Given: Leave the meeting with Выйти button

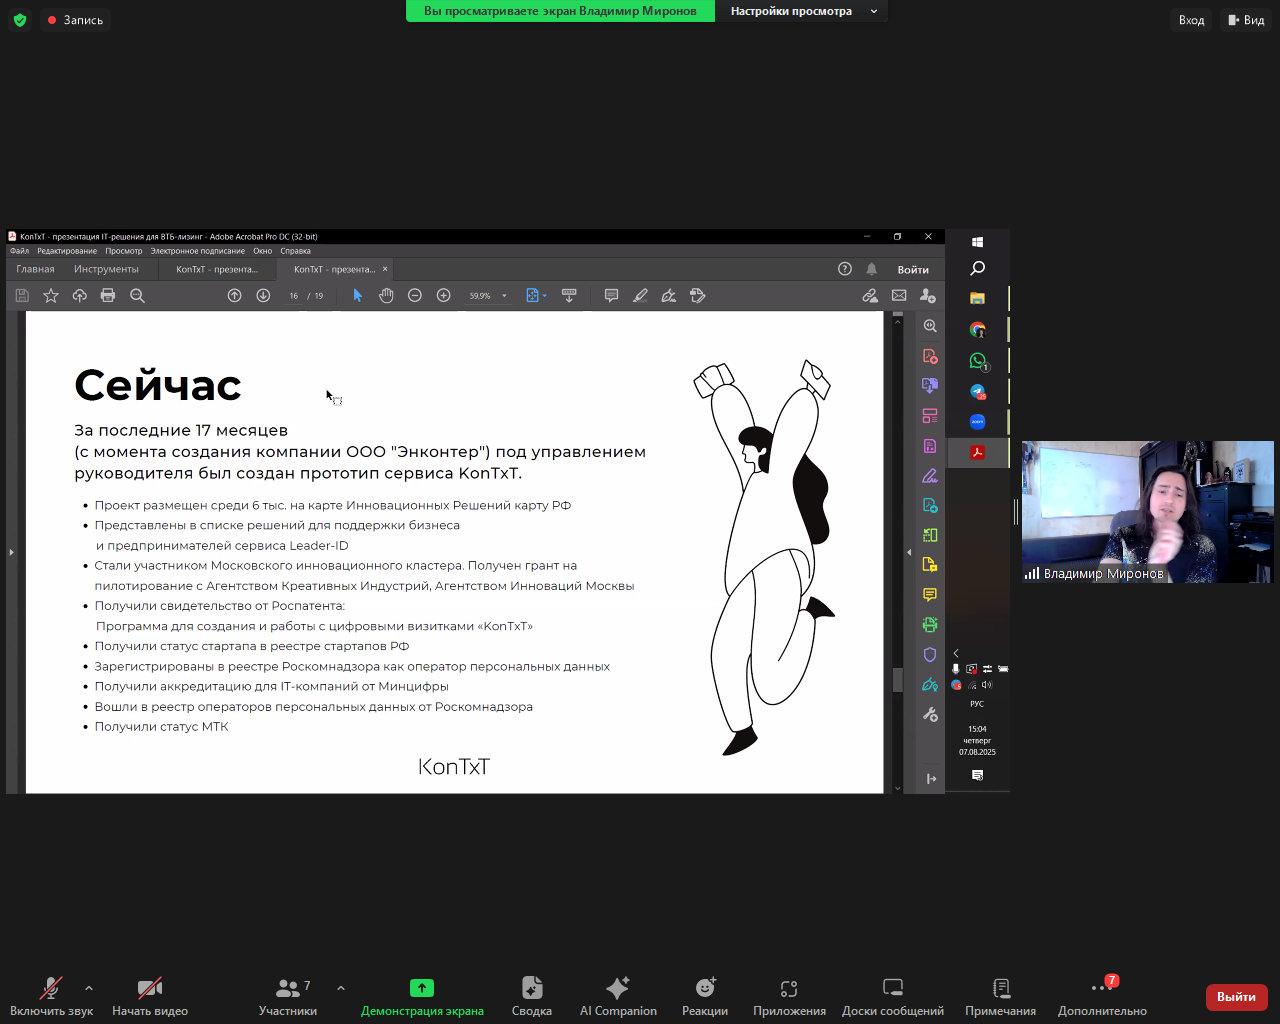Looking at the screenshot, I should click(x=1236, y=997).
